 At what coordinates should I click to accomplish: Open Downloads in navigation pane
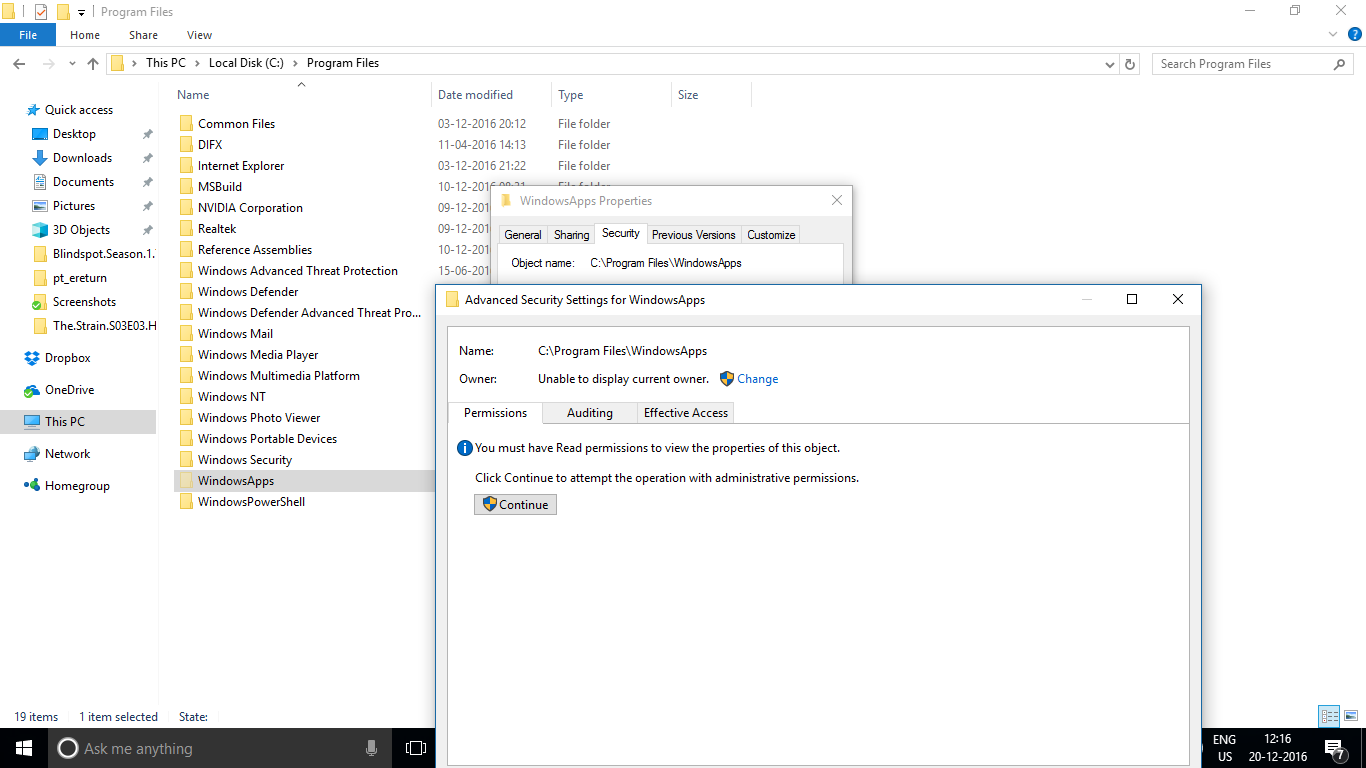pyautogui.click(x=82, y=158)
